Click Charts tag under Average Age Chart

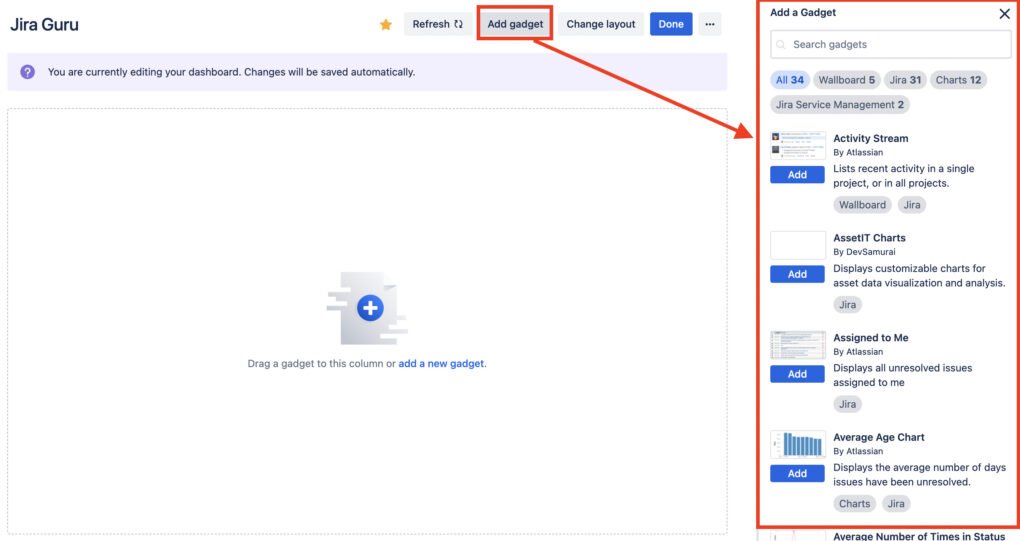pyautogui.click(x=854, y=503)
